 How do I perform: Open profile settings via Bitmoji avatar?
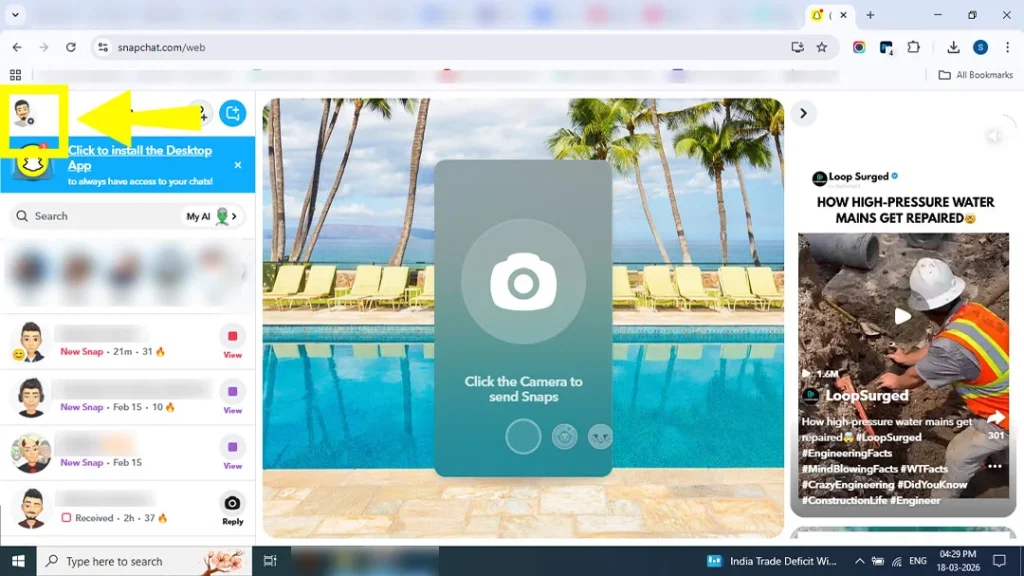pyautogui.click(x=23, y=114)
